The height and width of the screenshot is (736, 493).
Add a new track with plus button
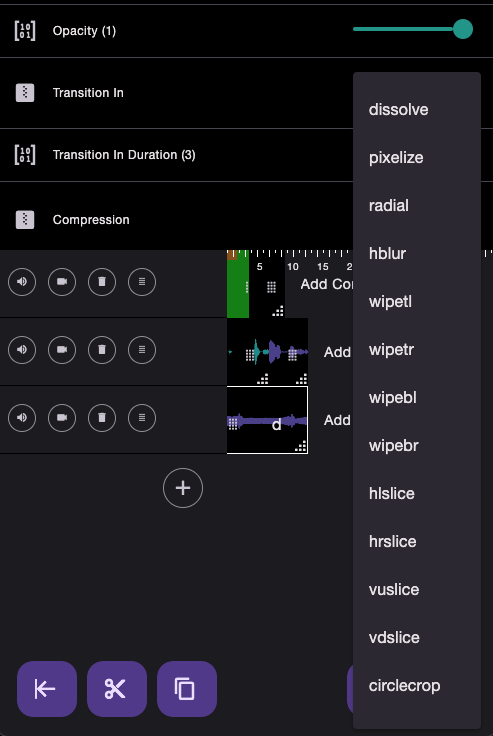[x=183, y=488]
